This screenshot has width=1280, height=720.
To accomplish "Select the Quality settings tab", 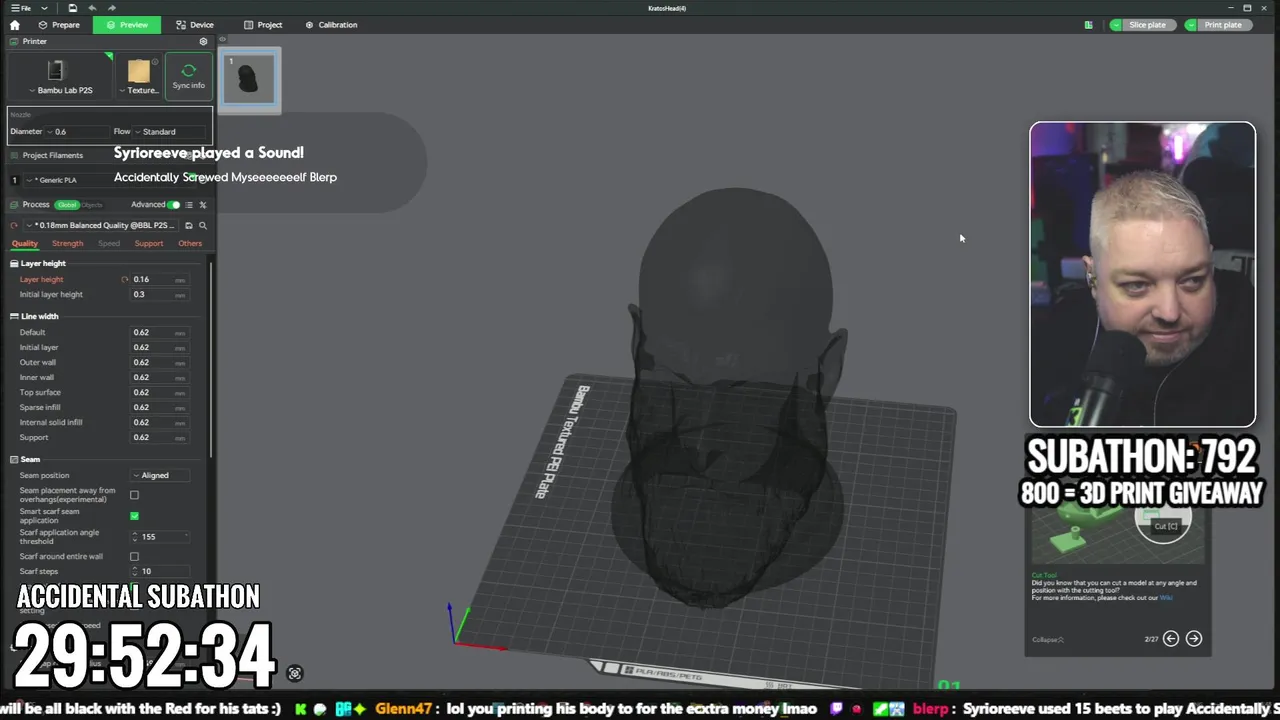I will click(x=25, y=244).
